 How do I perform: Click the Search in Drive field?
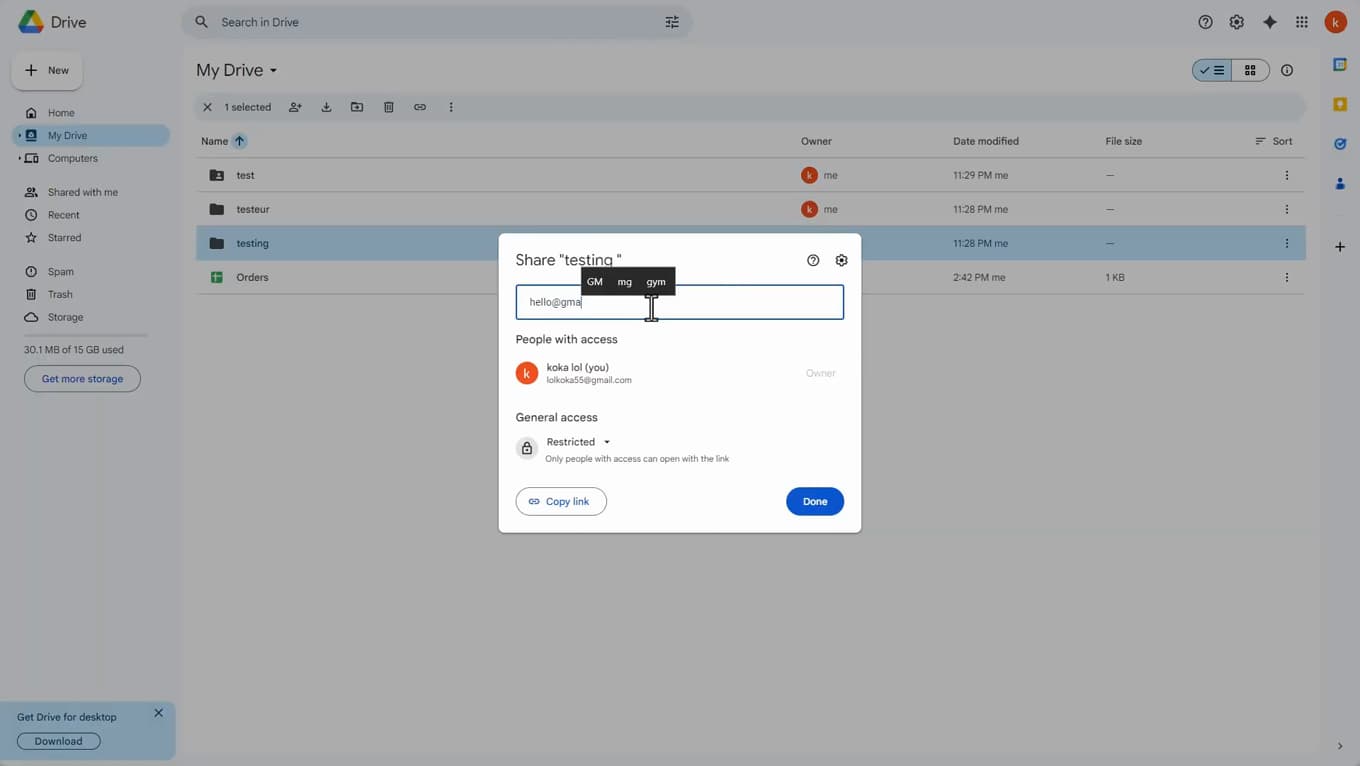coord(436,22)
